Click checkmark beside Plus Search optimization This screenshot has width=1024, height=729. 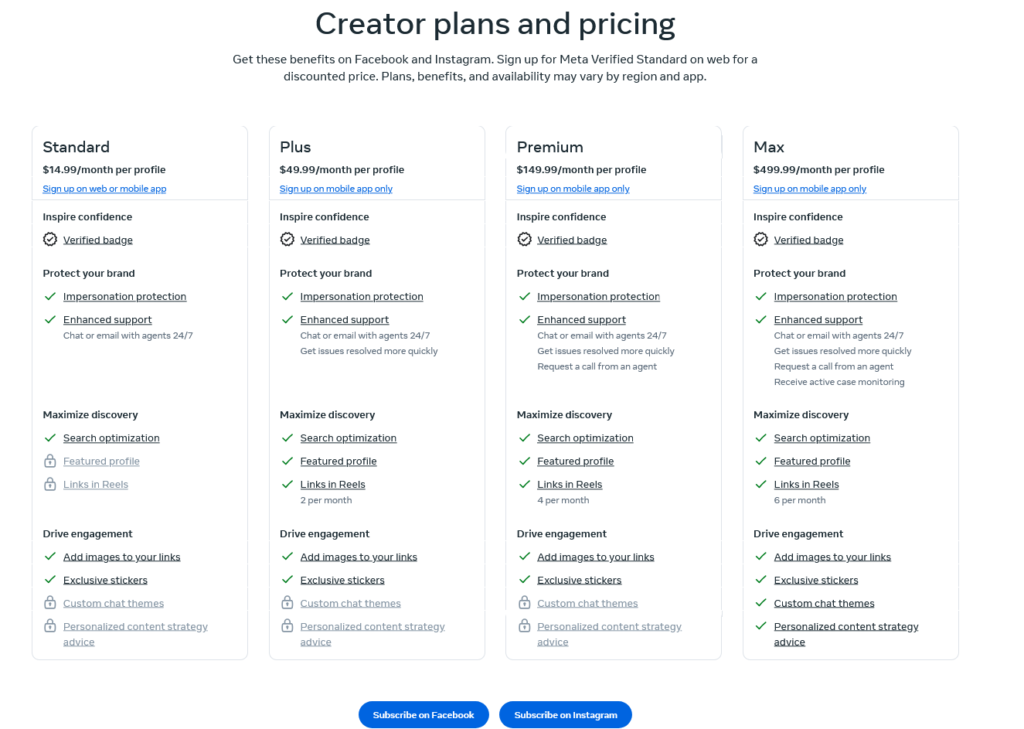tap(287, 438)
